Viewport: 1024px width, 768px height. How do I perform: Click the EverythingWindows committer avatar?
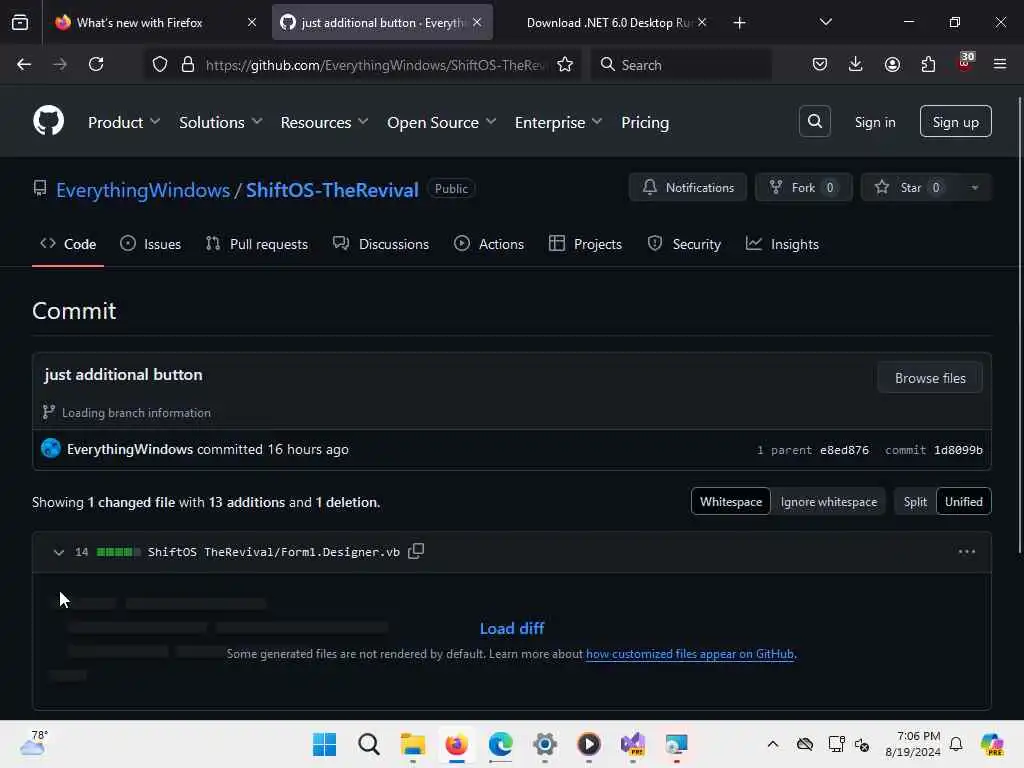(x=51, y=449)
